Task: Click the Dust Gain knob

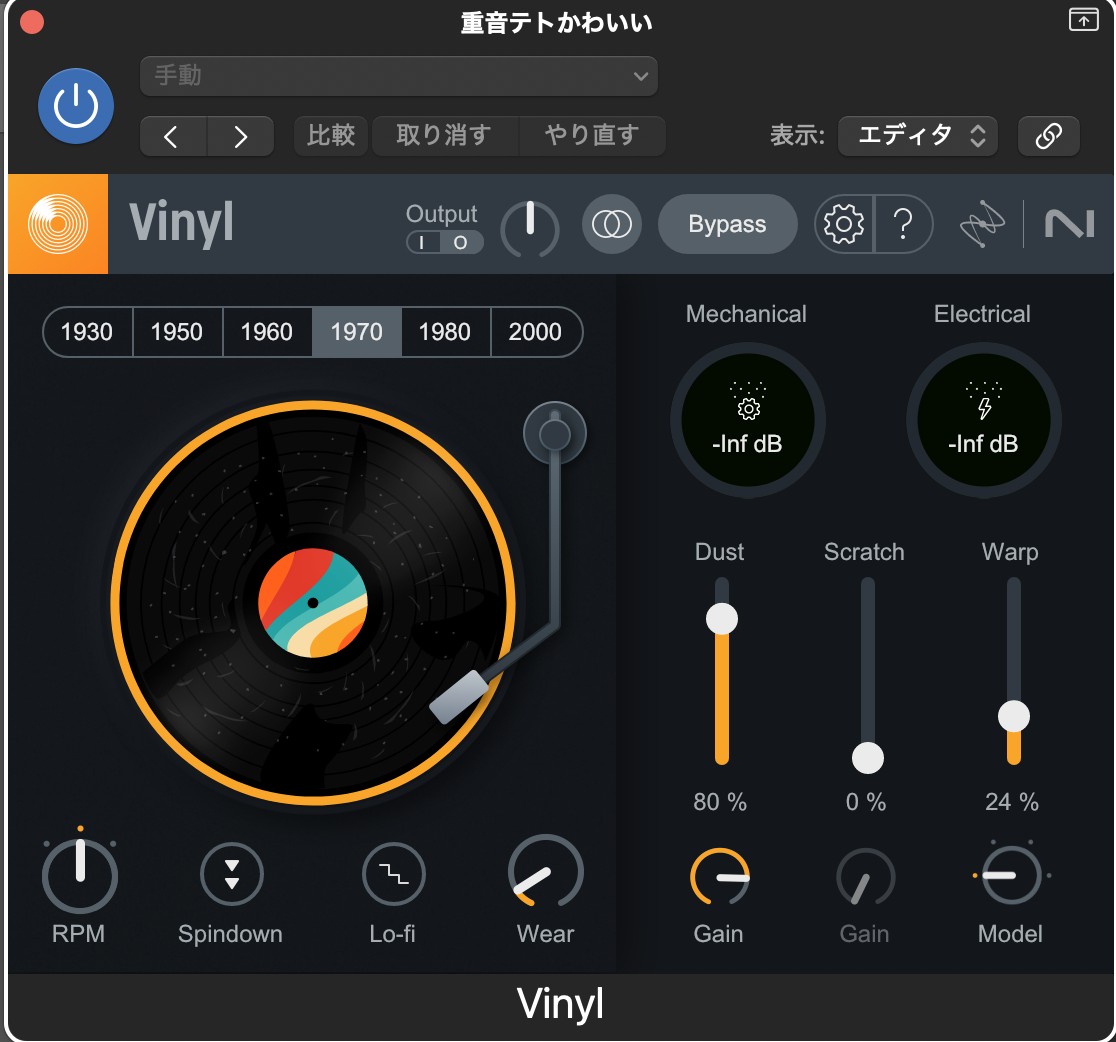Action: pos(720,877)
